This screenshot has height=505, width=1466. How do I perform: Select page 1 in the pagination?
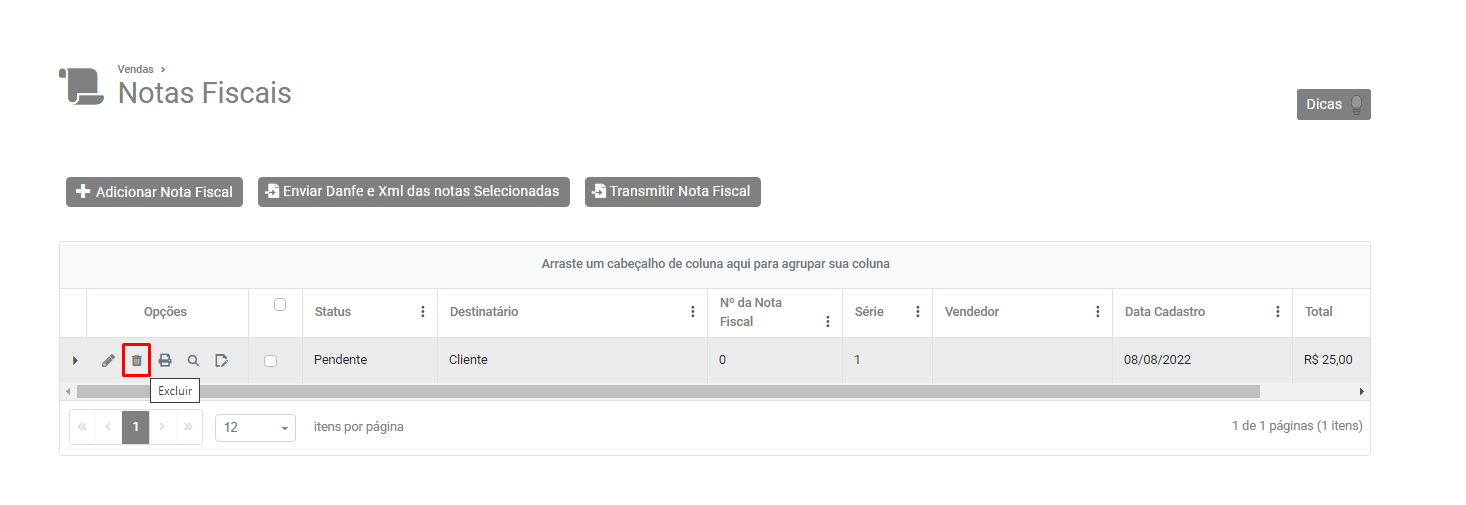tap(136, 427)
